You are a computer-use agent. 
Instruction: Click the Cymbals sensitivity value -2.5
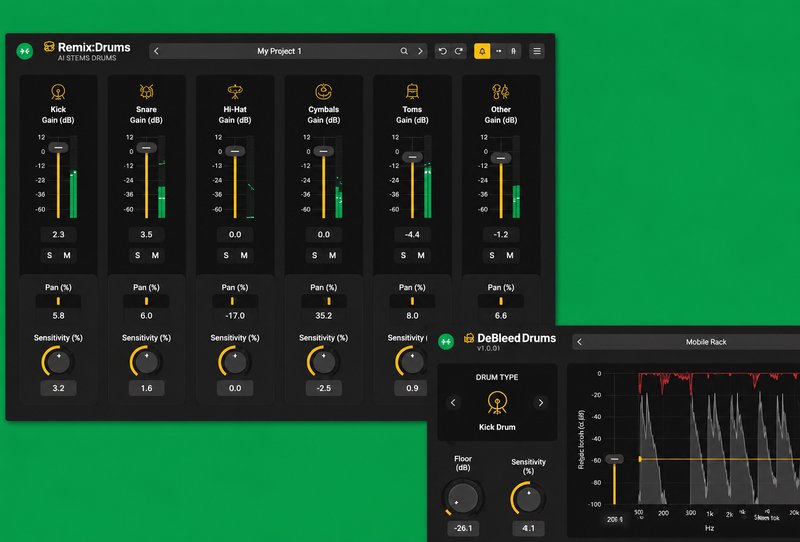pos(323,388)
